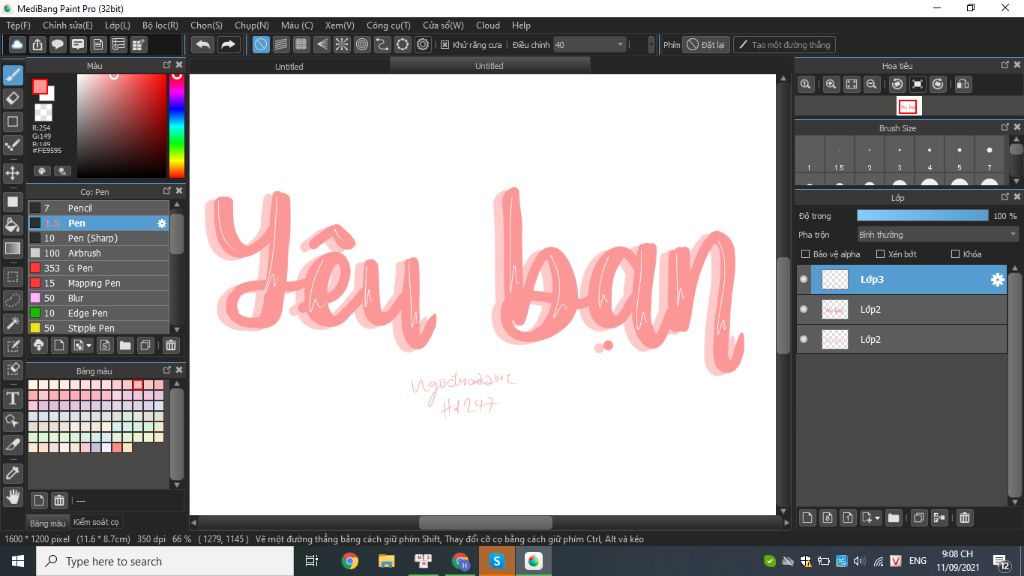Expand the new layer type dropdown arrow
Viewport: 1024px width, 576px height.
877,518
